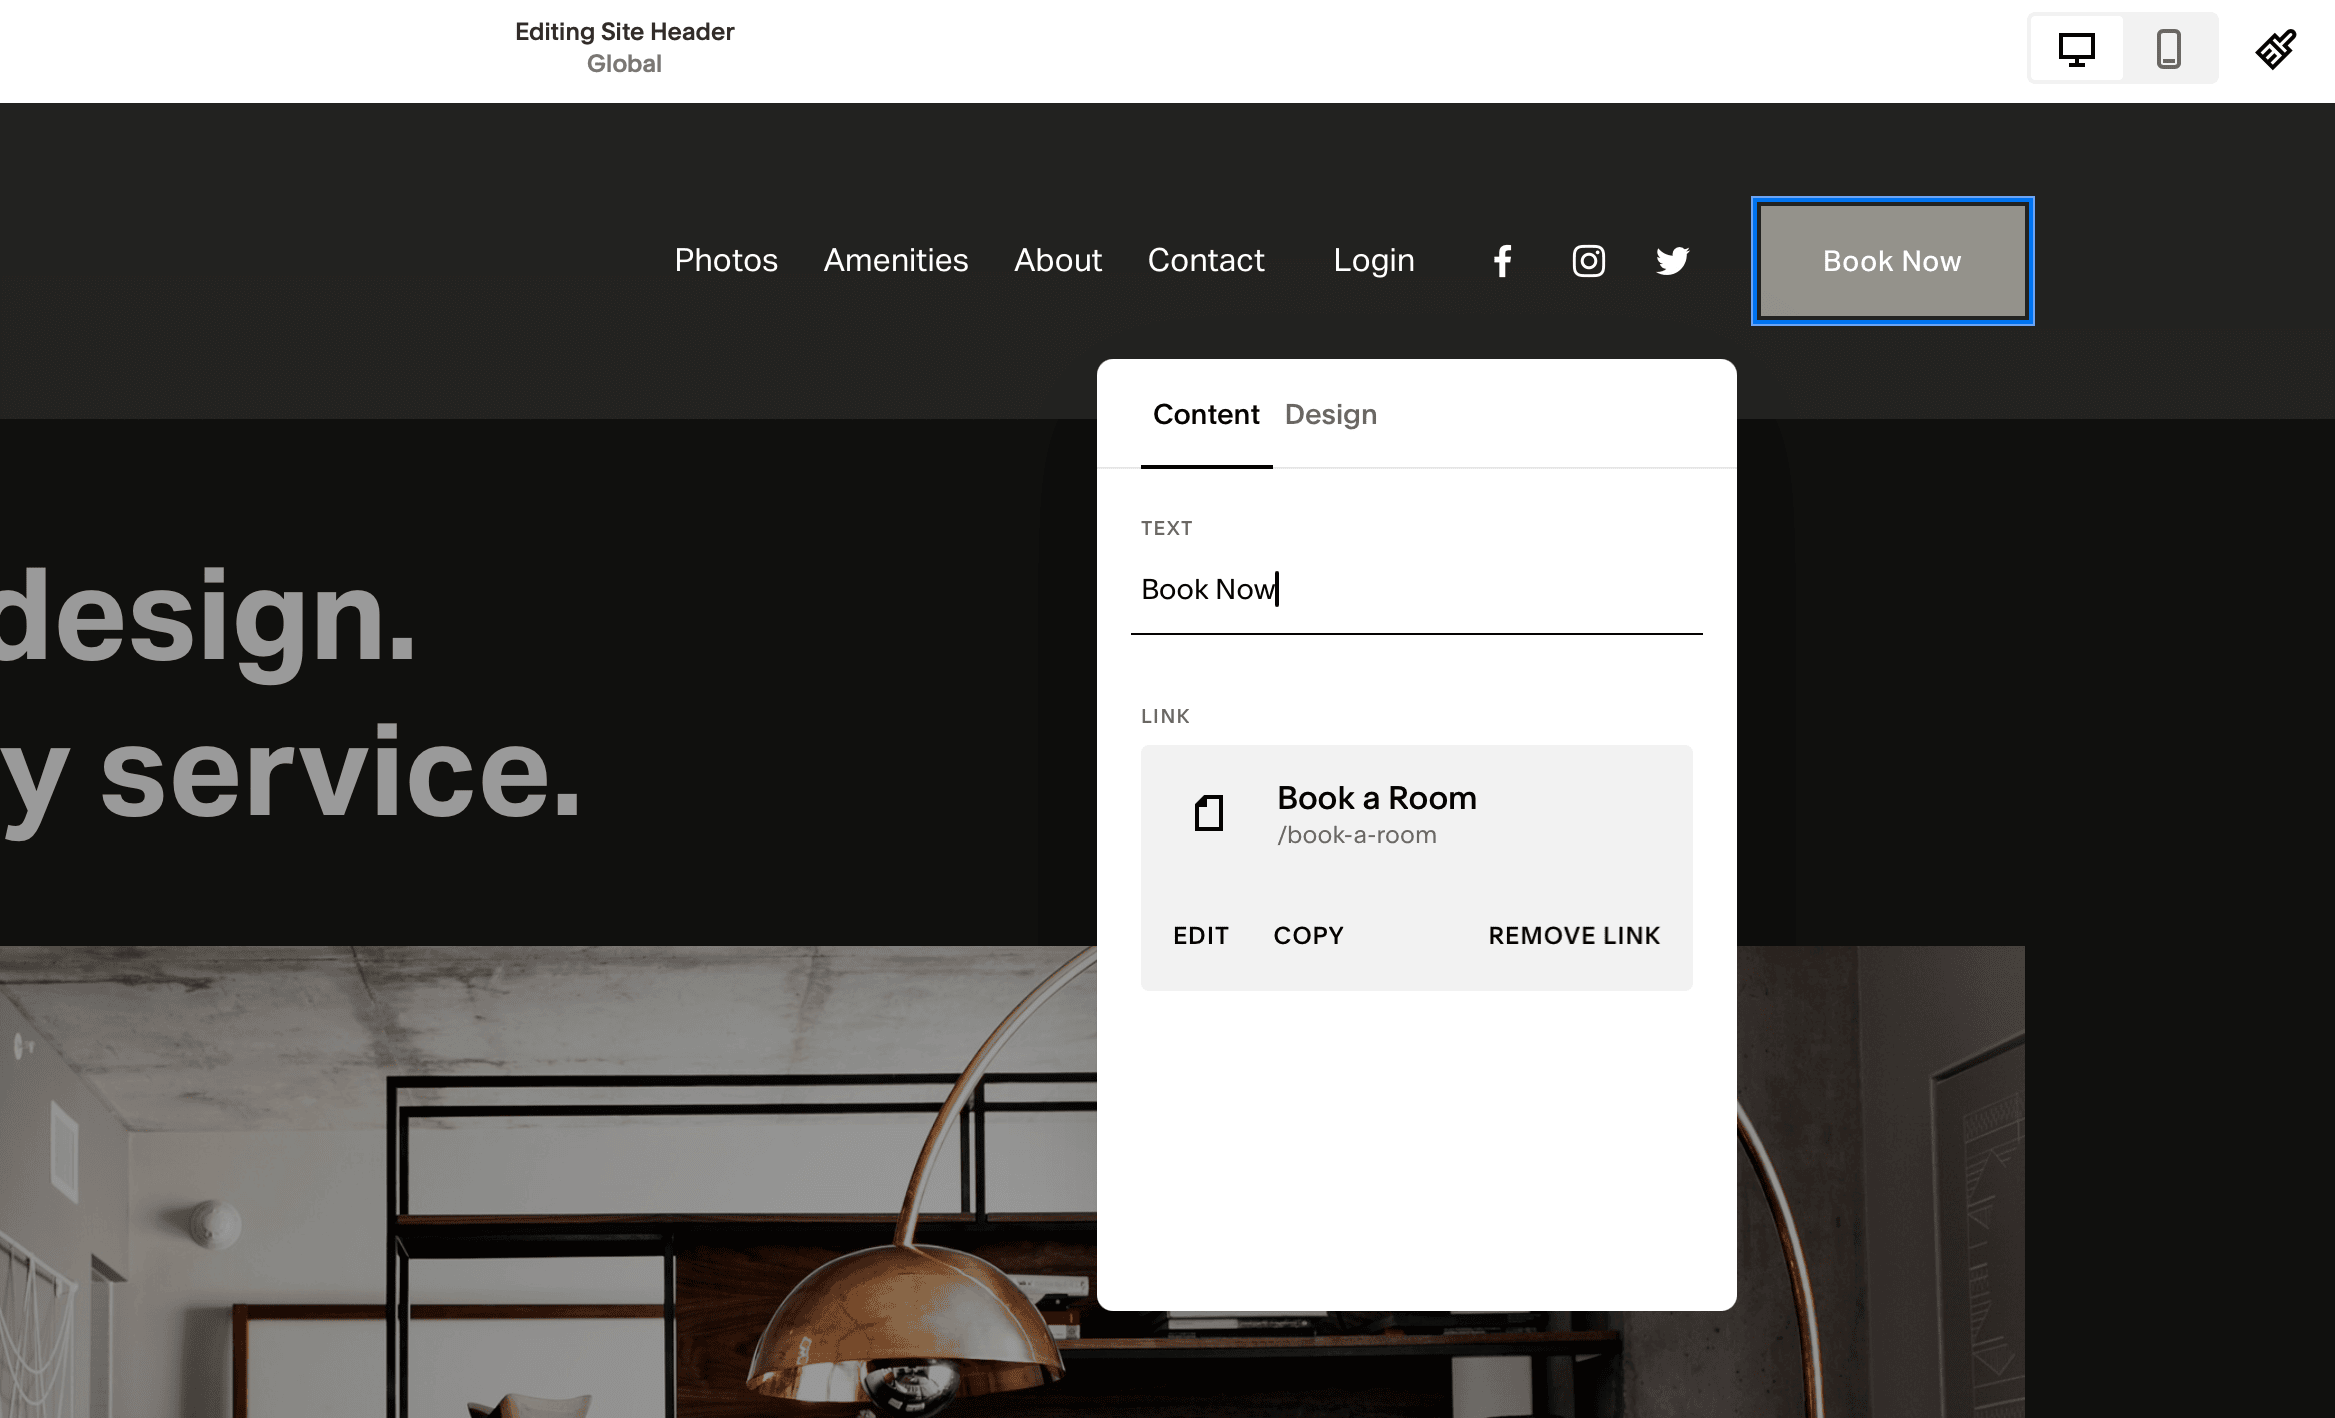Click the Twitter bird icon
Image resolution: width=2335 pixels, height=1418 pixels.
1672,261
